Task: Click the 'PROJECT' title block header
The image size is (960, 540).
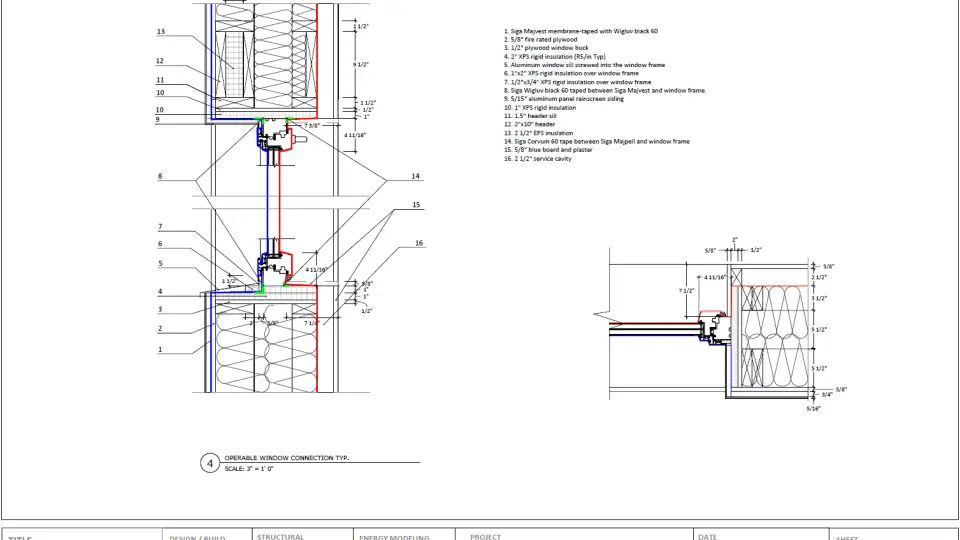Action: 485,537
